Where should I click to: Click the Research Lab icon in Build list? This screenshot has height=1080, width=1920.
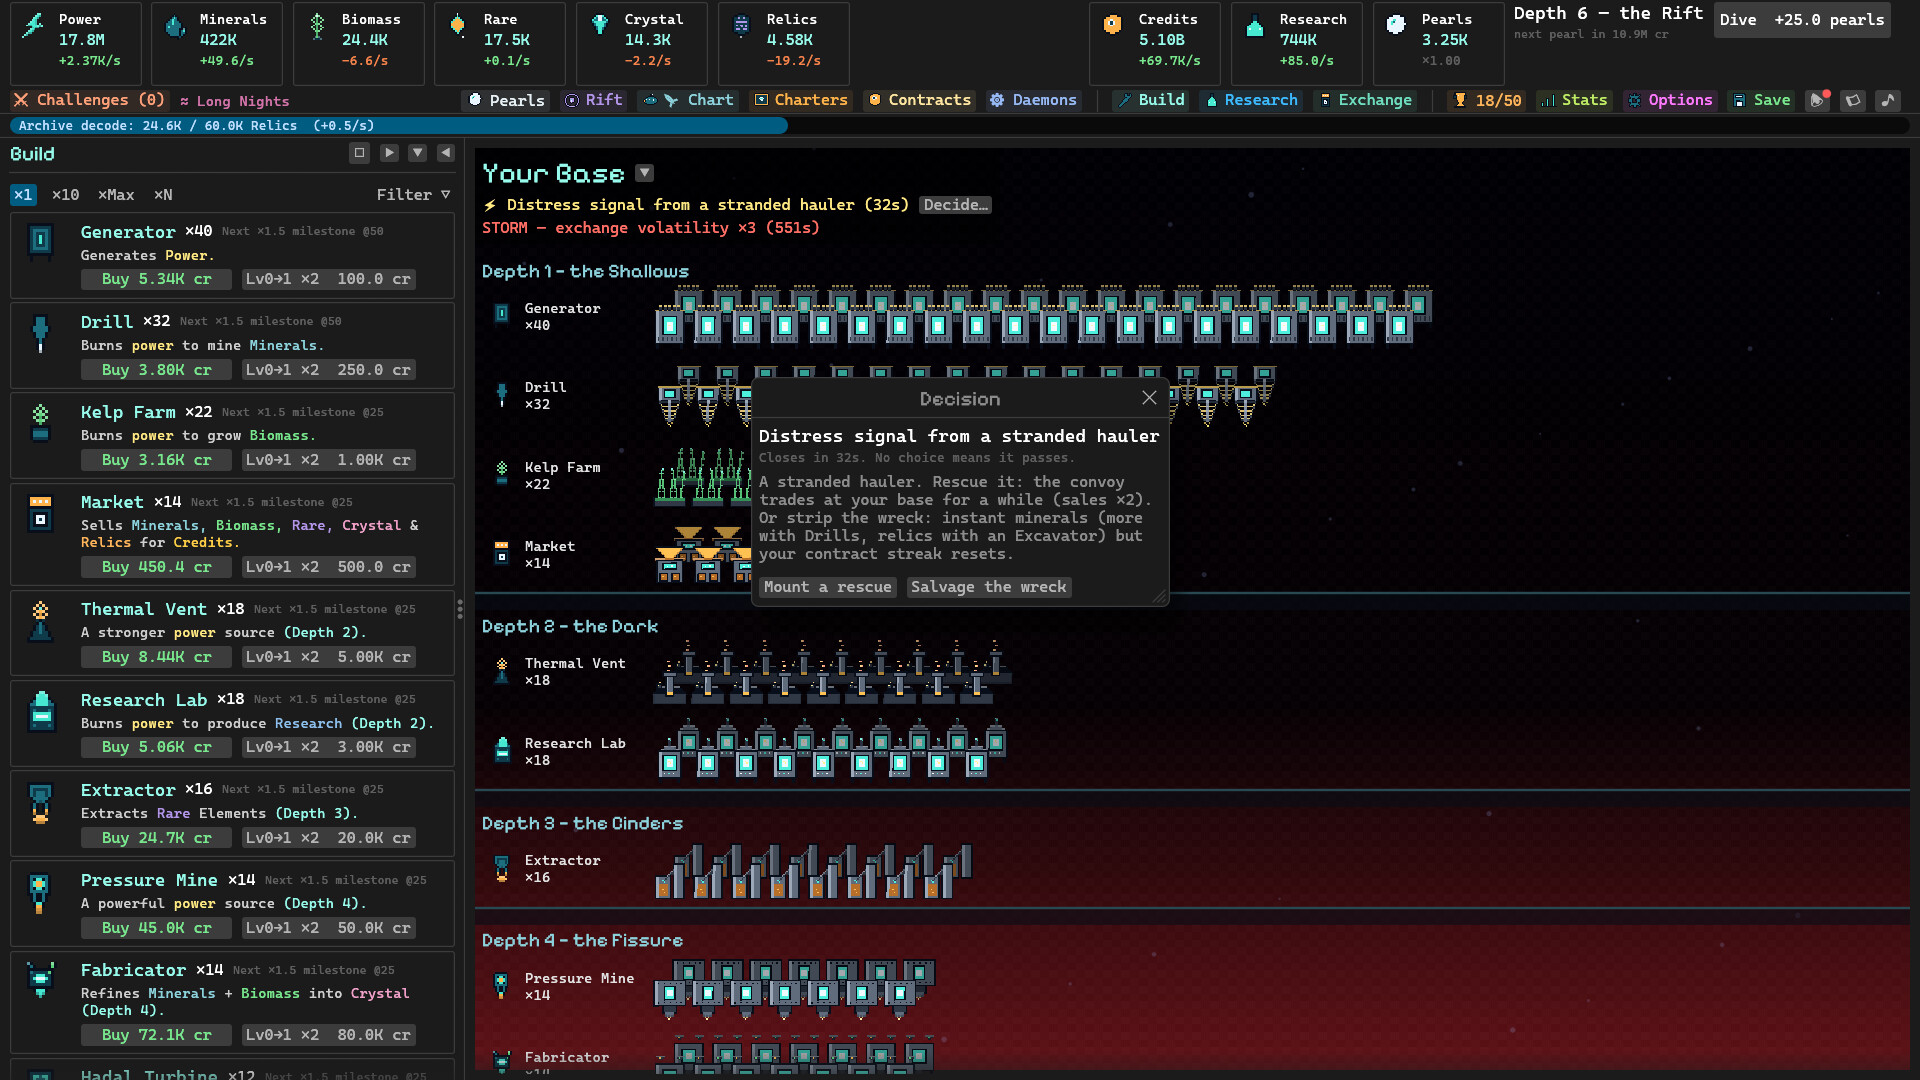point(41,711)
